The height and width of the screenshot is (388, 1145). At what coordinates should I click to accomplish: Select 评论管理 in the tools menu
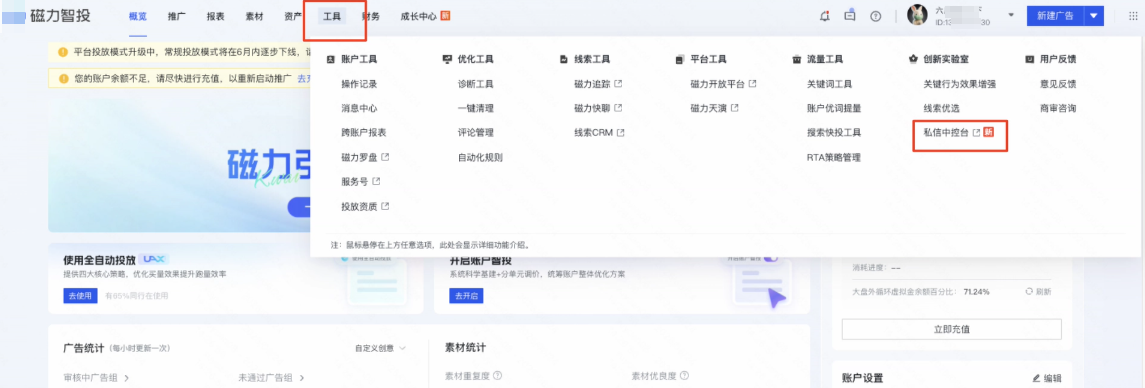click(x=475, y=132)
